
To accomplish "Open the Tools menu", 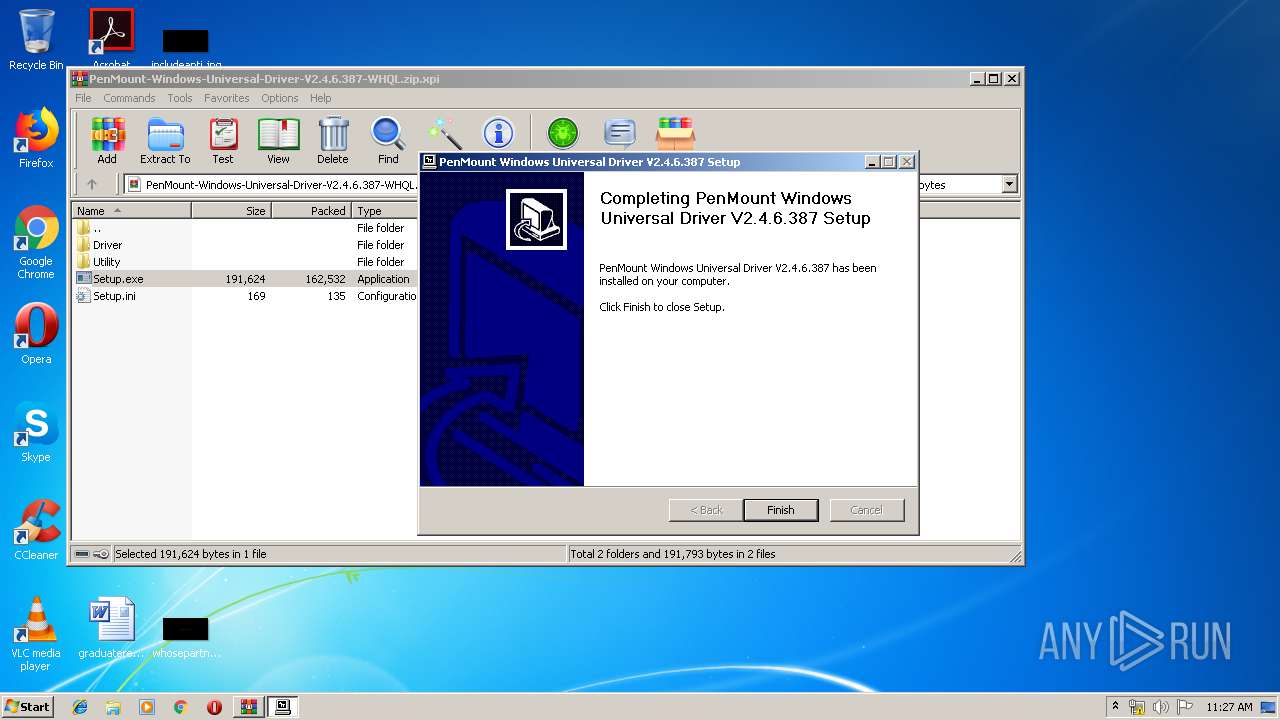I will pyautogui.click(x=180, y=98).
